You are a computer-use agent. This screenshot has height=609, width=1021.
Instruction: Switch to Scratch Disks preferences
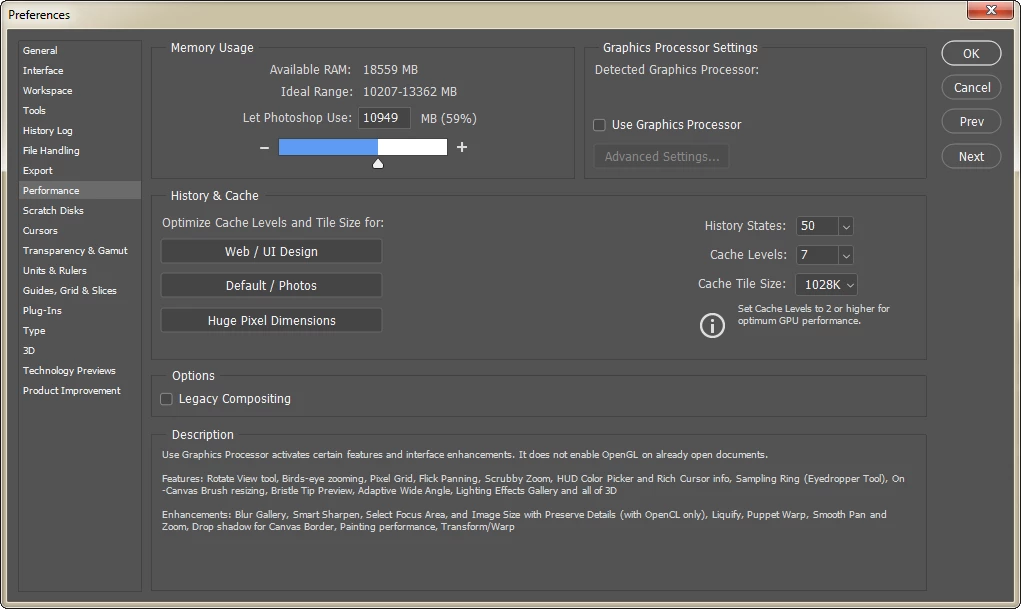point(79,210)
